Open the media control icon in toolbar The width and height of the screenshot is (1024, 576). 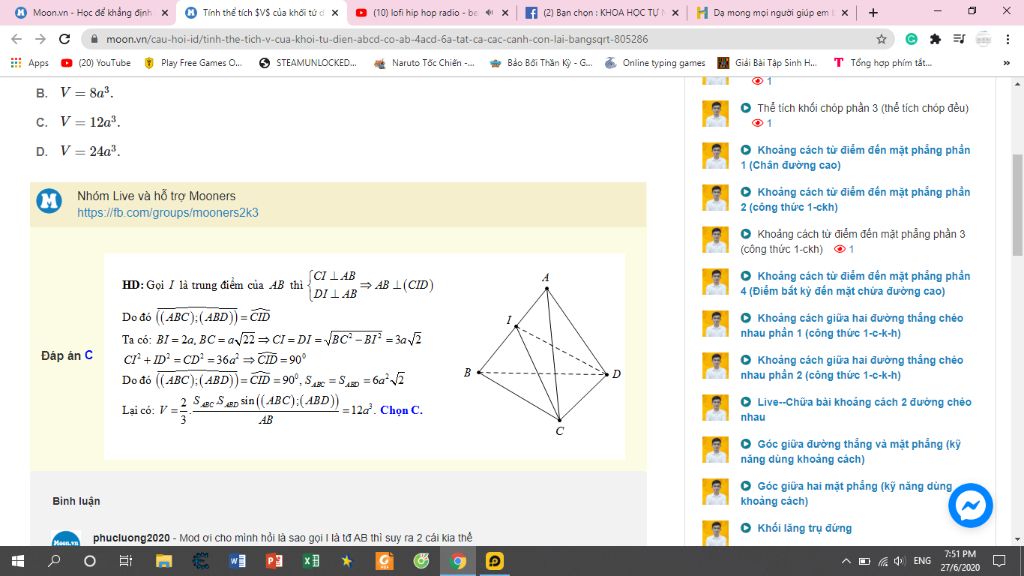coord(959,39)
